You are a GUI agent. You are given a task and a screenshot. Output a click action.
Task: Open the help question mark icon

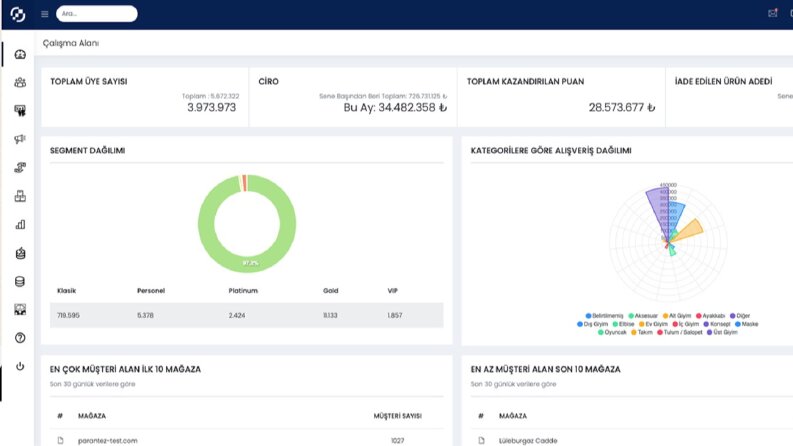tap(20, 338)
